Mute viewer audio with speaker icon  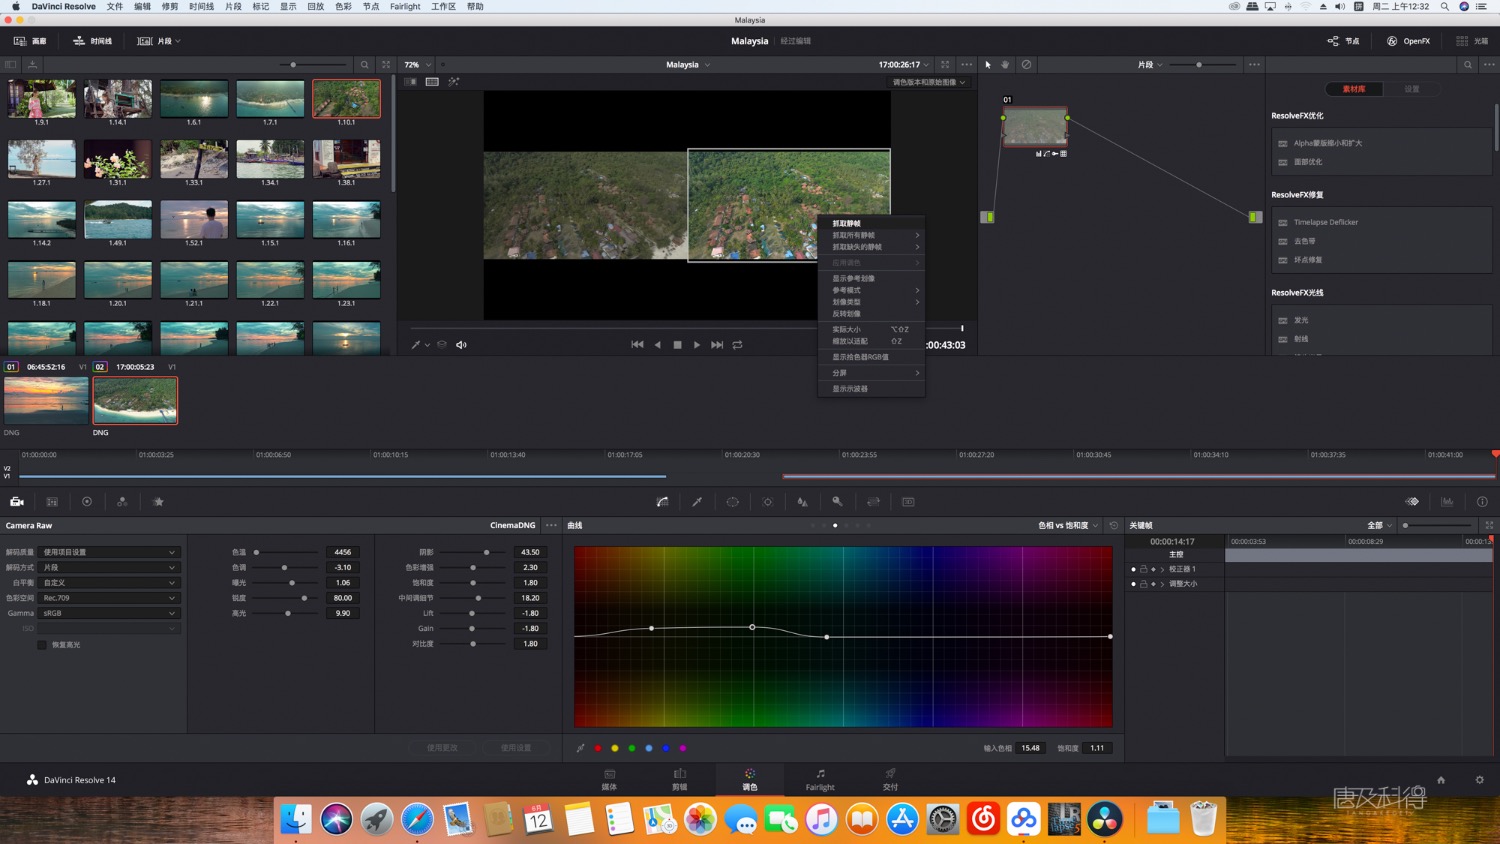(461, 345)
